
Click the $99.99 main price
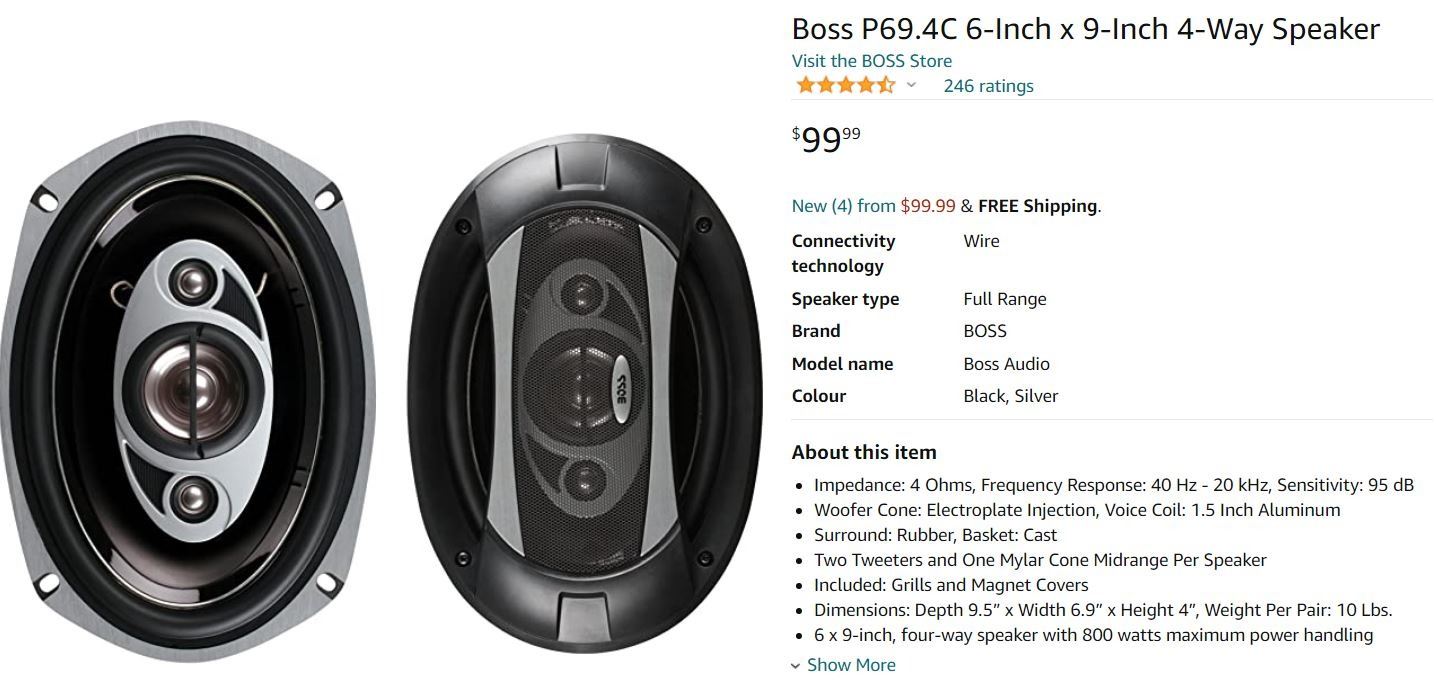tap(826, 139)
